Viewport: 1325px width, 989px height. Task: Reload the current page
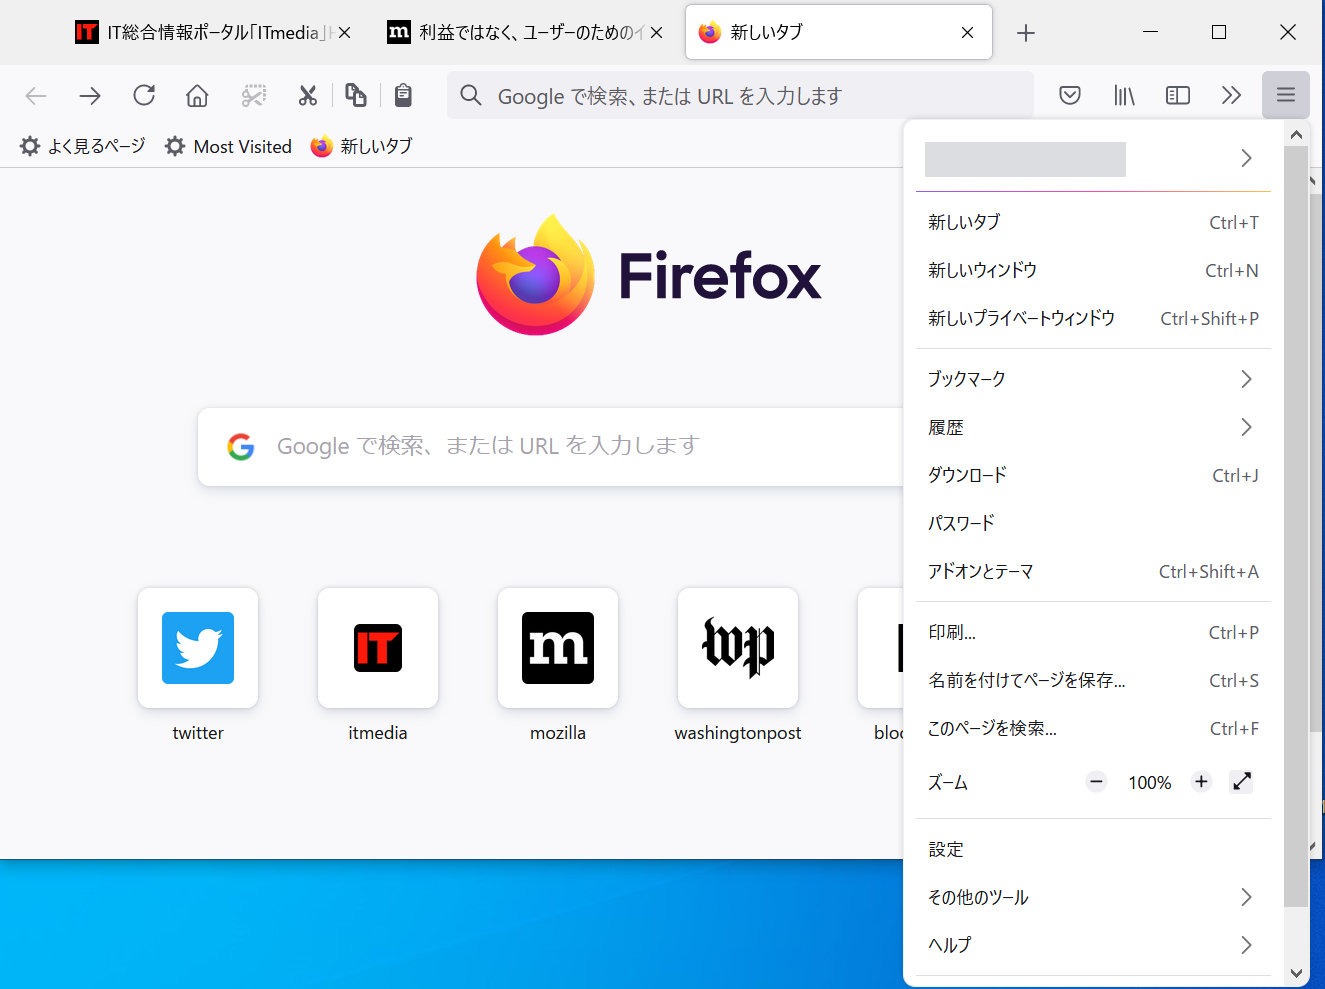pos(144,96)
